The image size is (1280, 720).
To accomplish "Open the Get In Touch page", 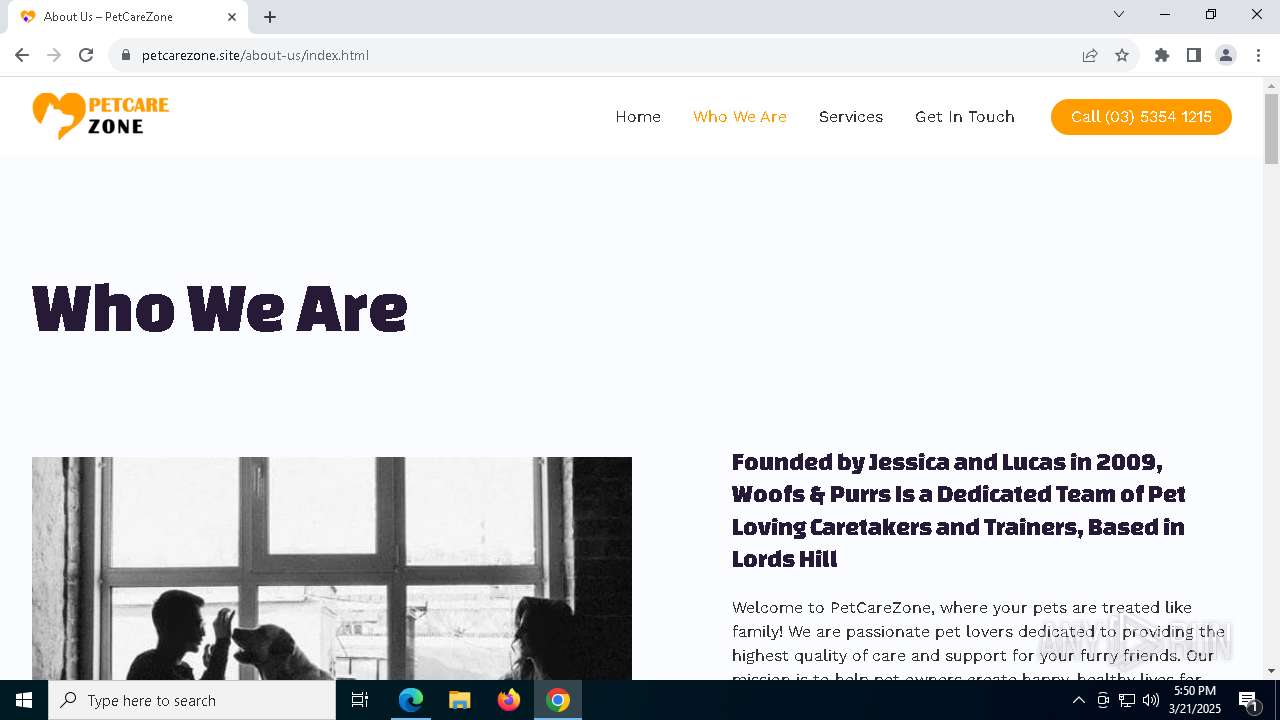I will click(965, 117).
